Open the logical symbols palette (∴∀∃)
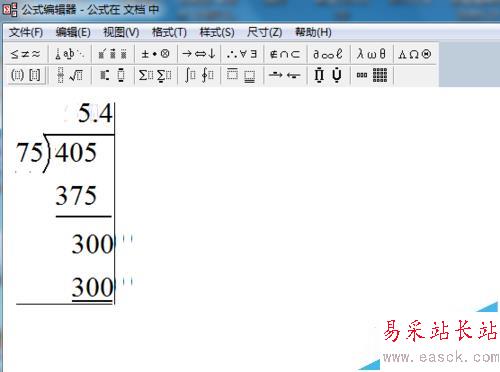500x372 pixels. [x=242, y=54]
